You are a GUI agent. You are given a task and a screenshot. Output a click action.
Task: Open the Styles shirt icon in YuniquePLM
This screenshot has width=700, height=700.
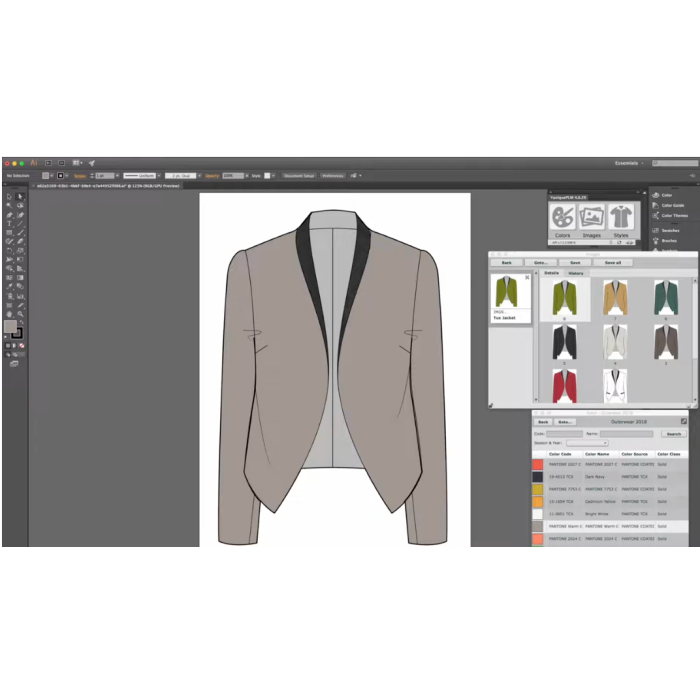pyautogui.click(x=621, y=219)
